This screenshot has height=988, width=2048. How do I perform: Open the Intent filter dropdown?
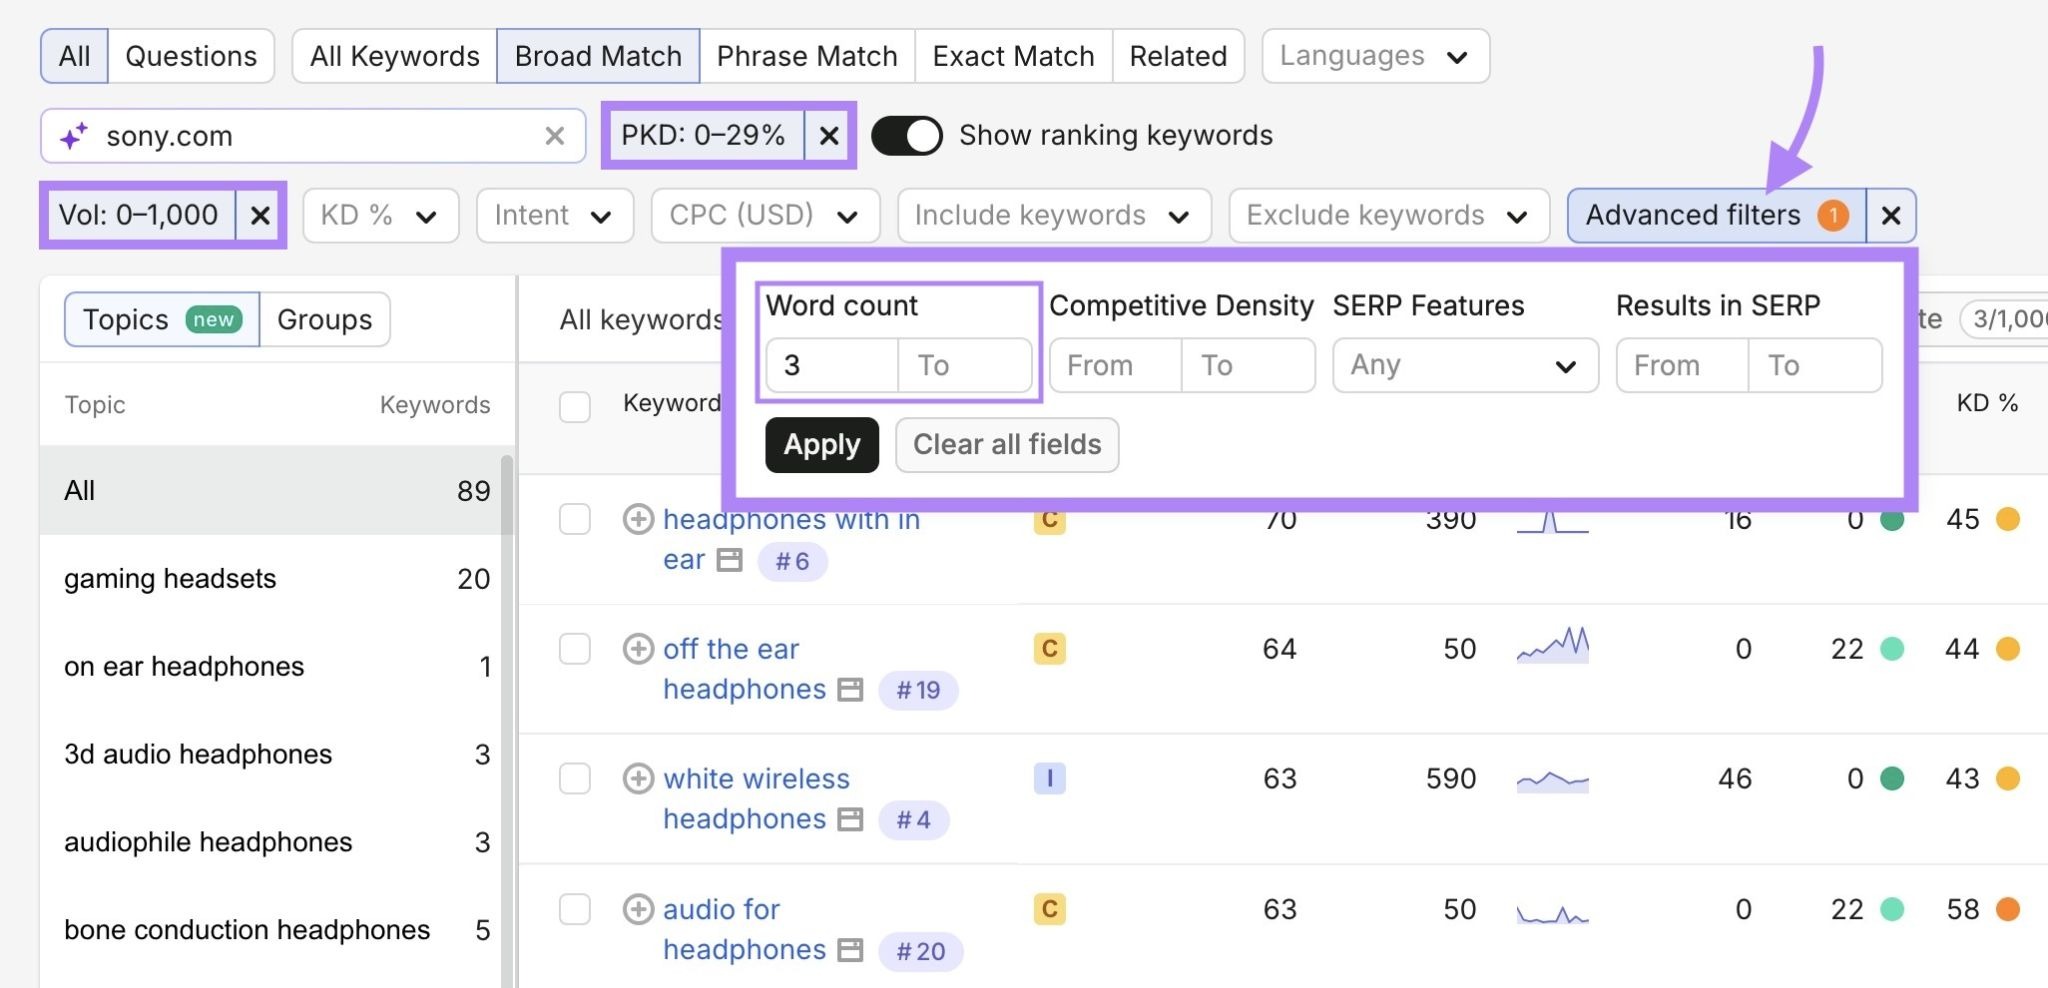tap(554, 215)
